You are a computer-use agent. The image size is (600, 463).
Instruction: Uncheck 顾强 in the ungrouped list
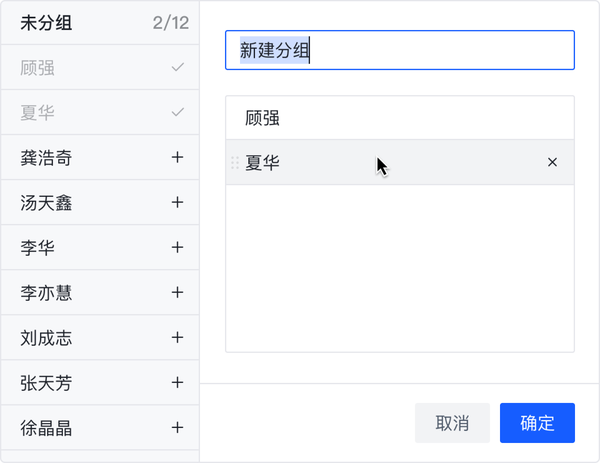(178, 67)
